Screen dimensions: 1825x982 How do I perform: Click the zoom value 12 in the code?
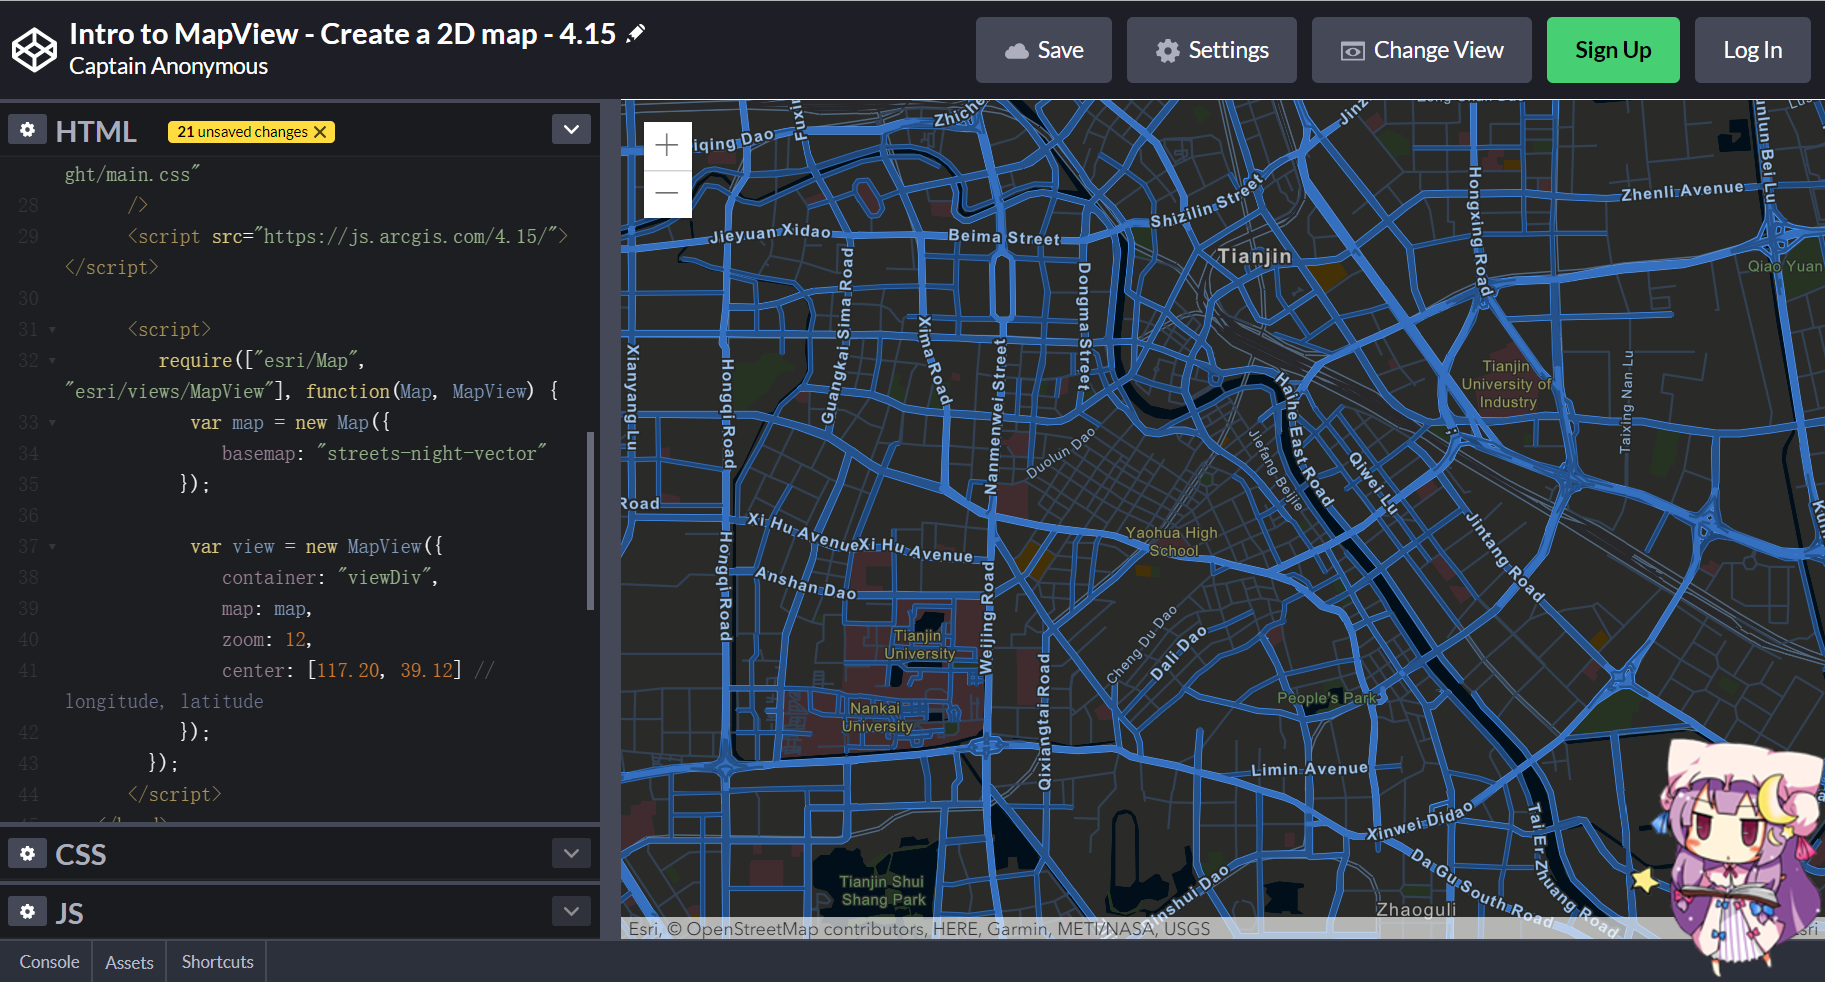(x=296, y=640)
